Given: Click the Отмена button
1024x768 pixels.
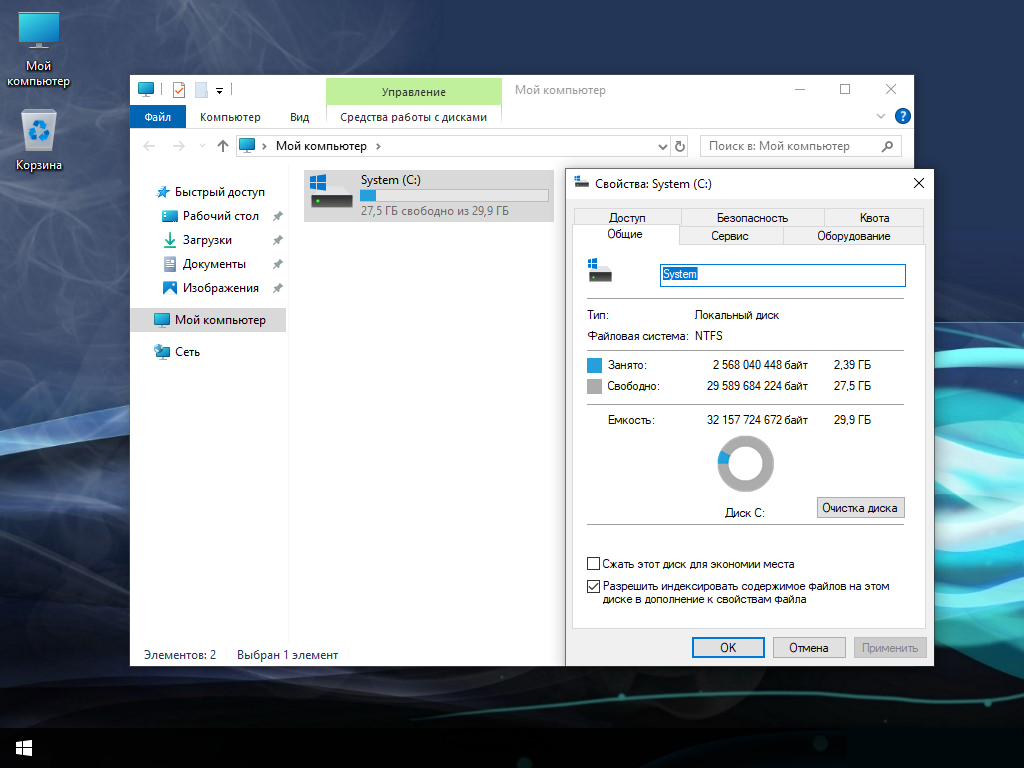Looking at the screenshot, I should point(808,647).
